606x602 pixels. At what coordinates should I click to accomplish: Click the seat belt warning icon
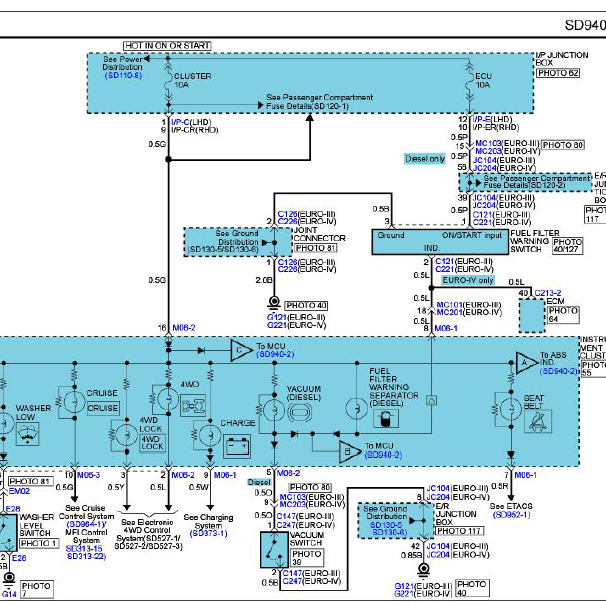point(538,422)
